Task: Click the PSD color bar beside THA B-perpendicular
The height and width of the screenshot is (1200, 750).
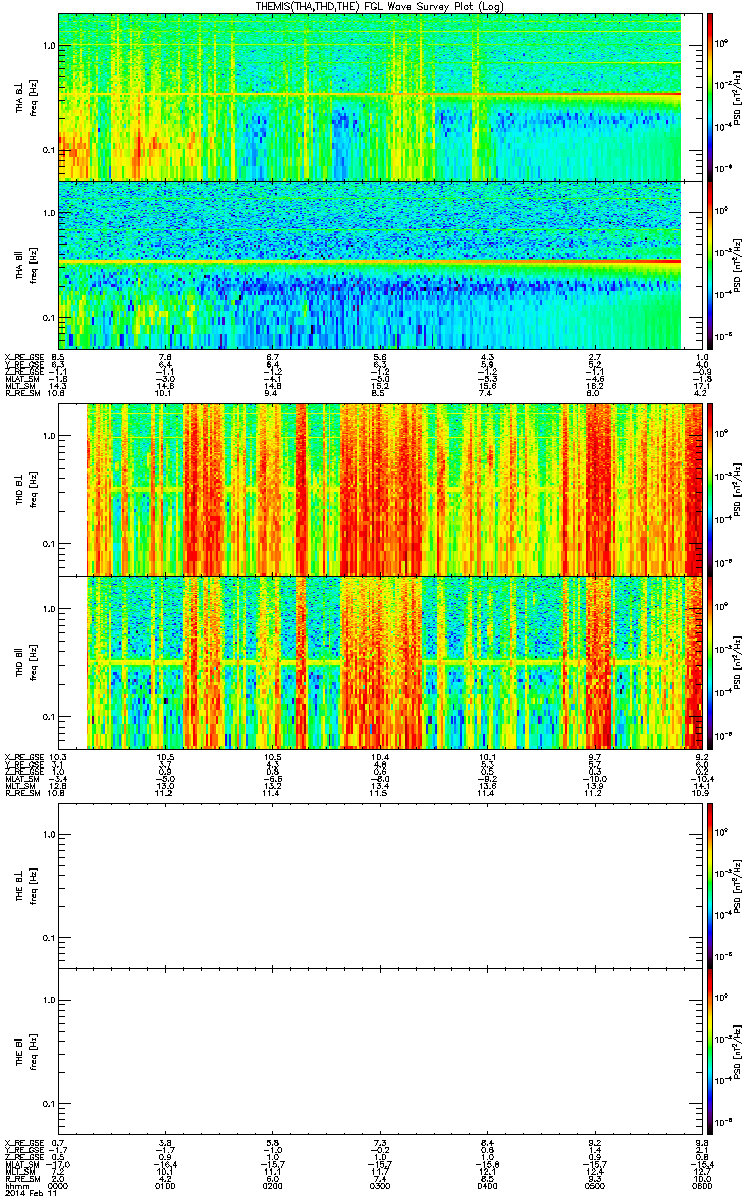Action: coord(710,96)
